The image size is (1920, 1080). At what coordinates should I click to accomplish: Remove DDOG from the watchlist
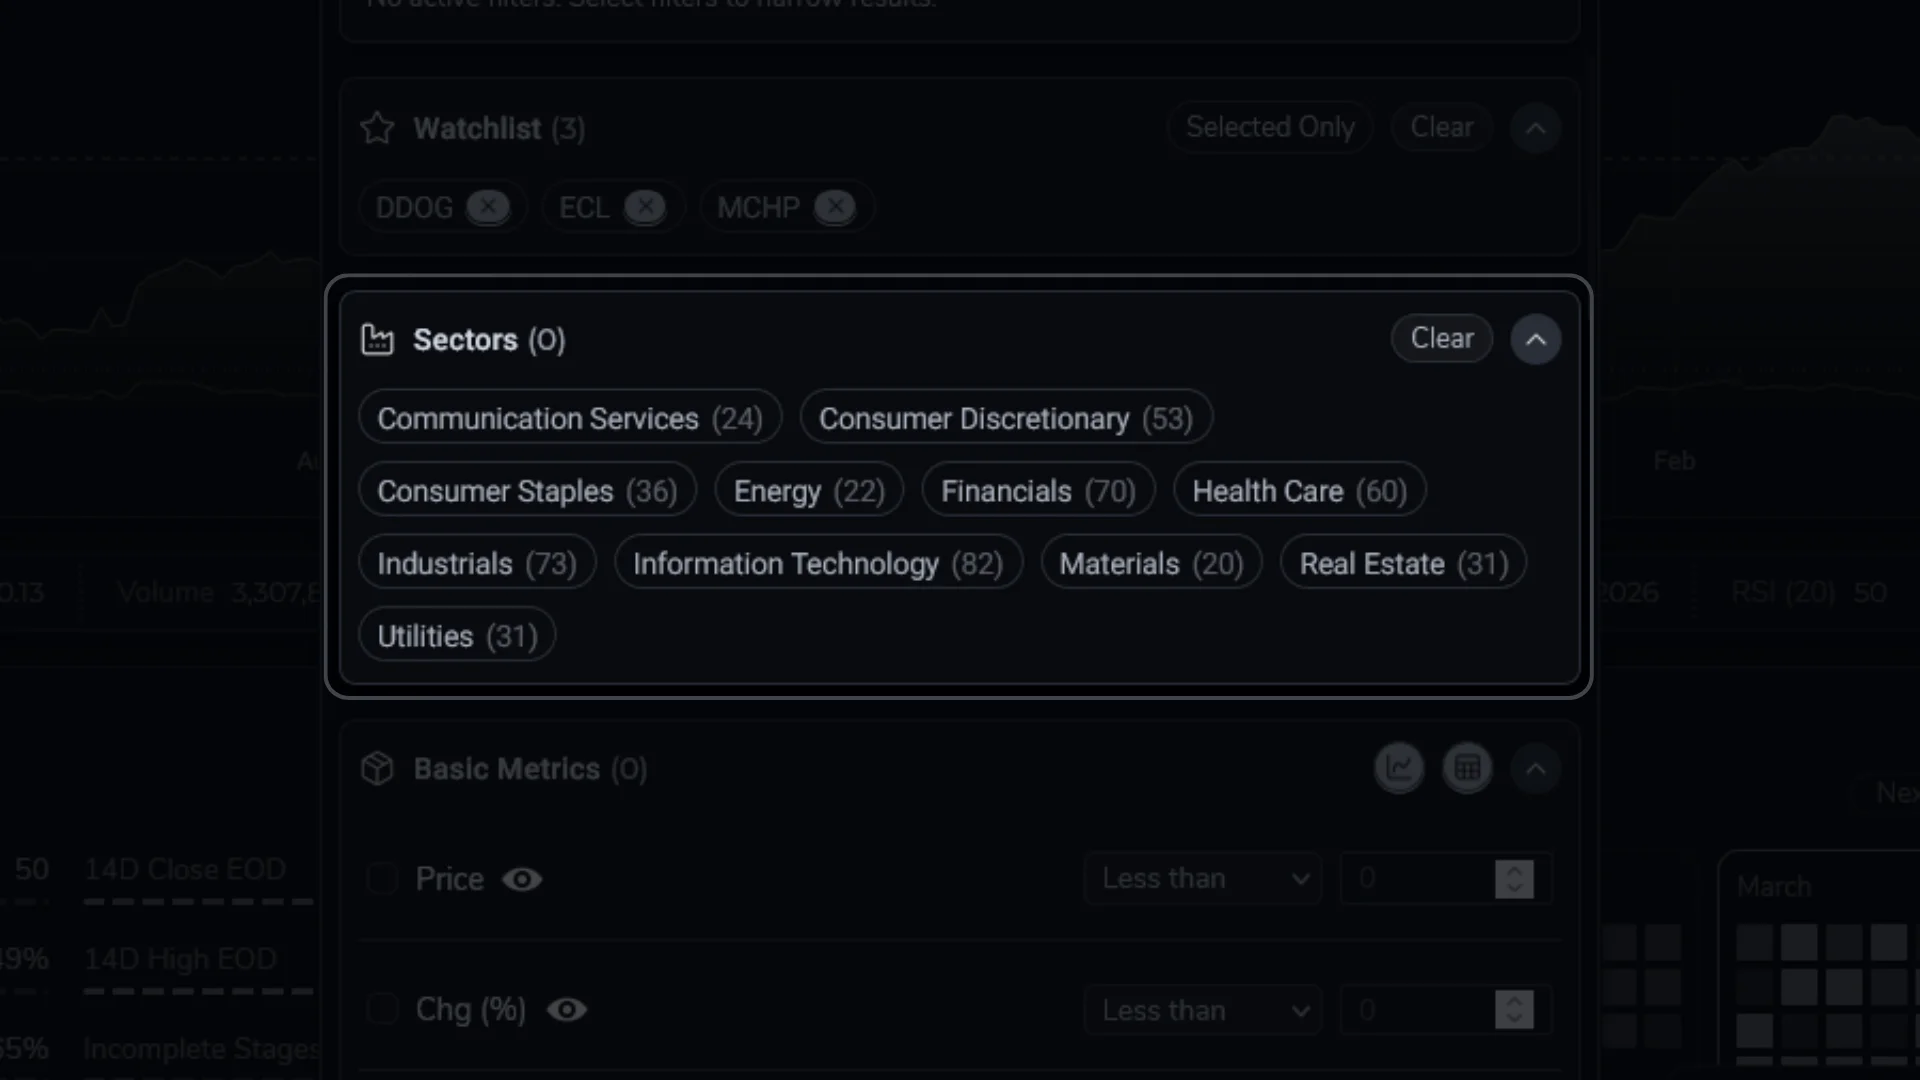[x=488, y=207]
